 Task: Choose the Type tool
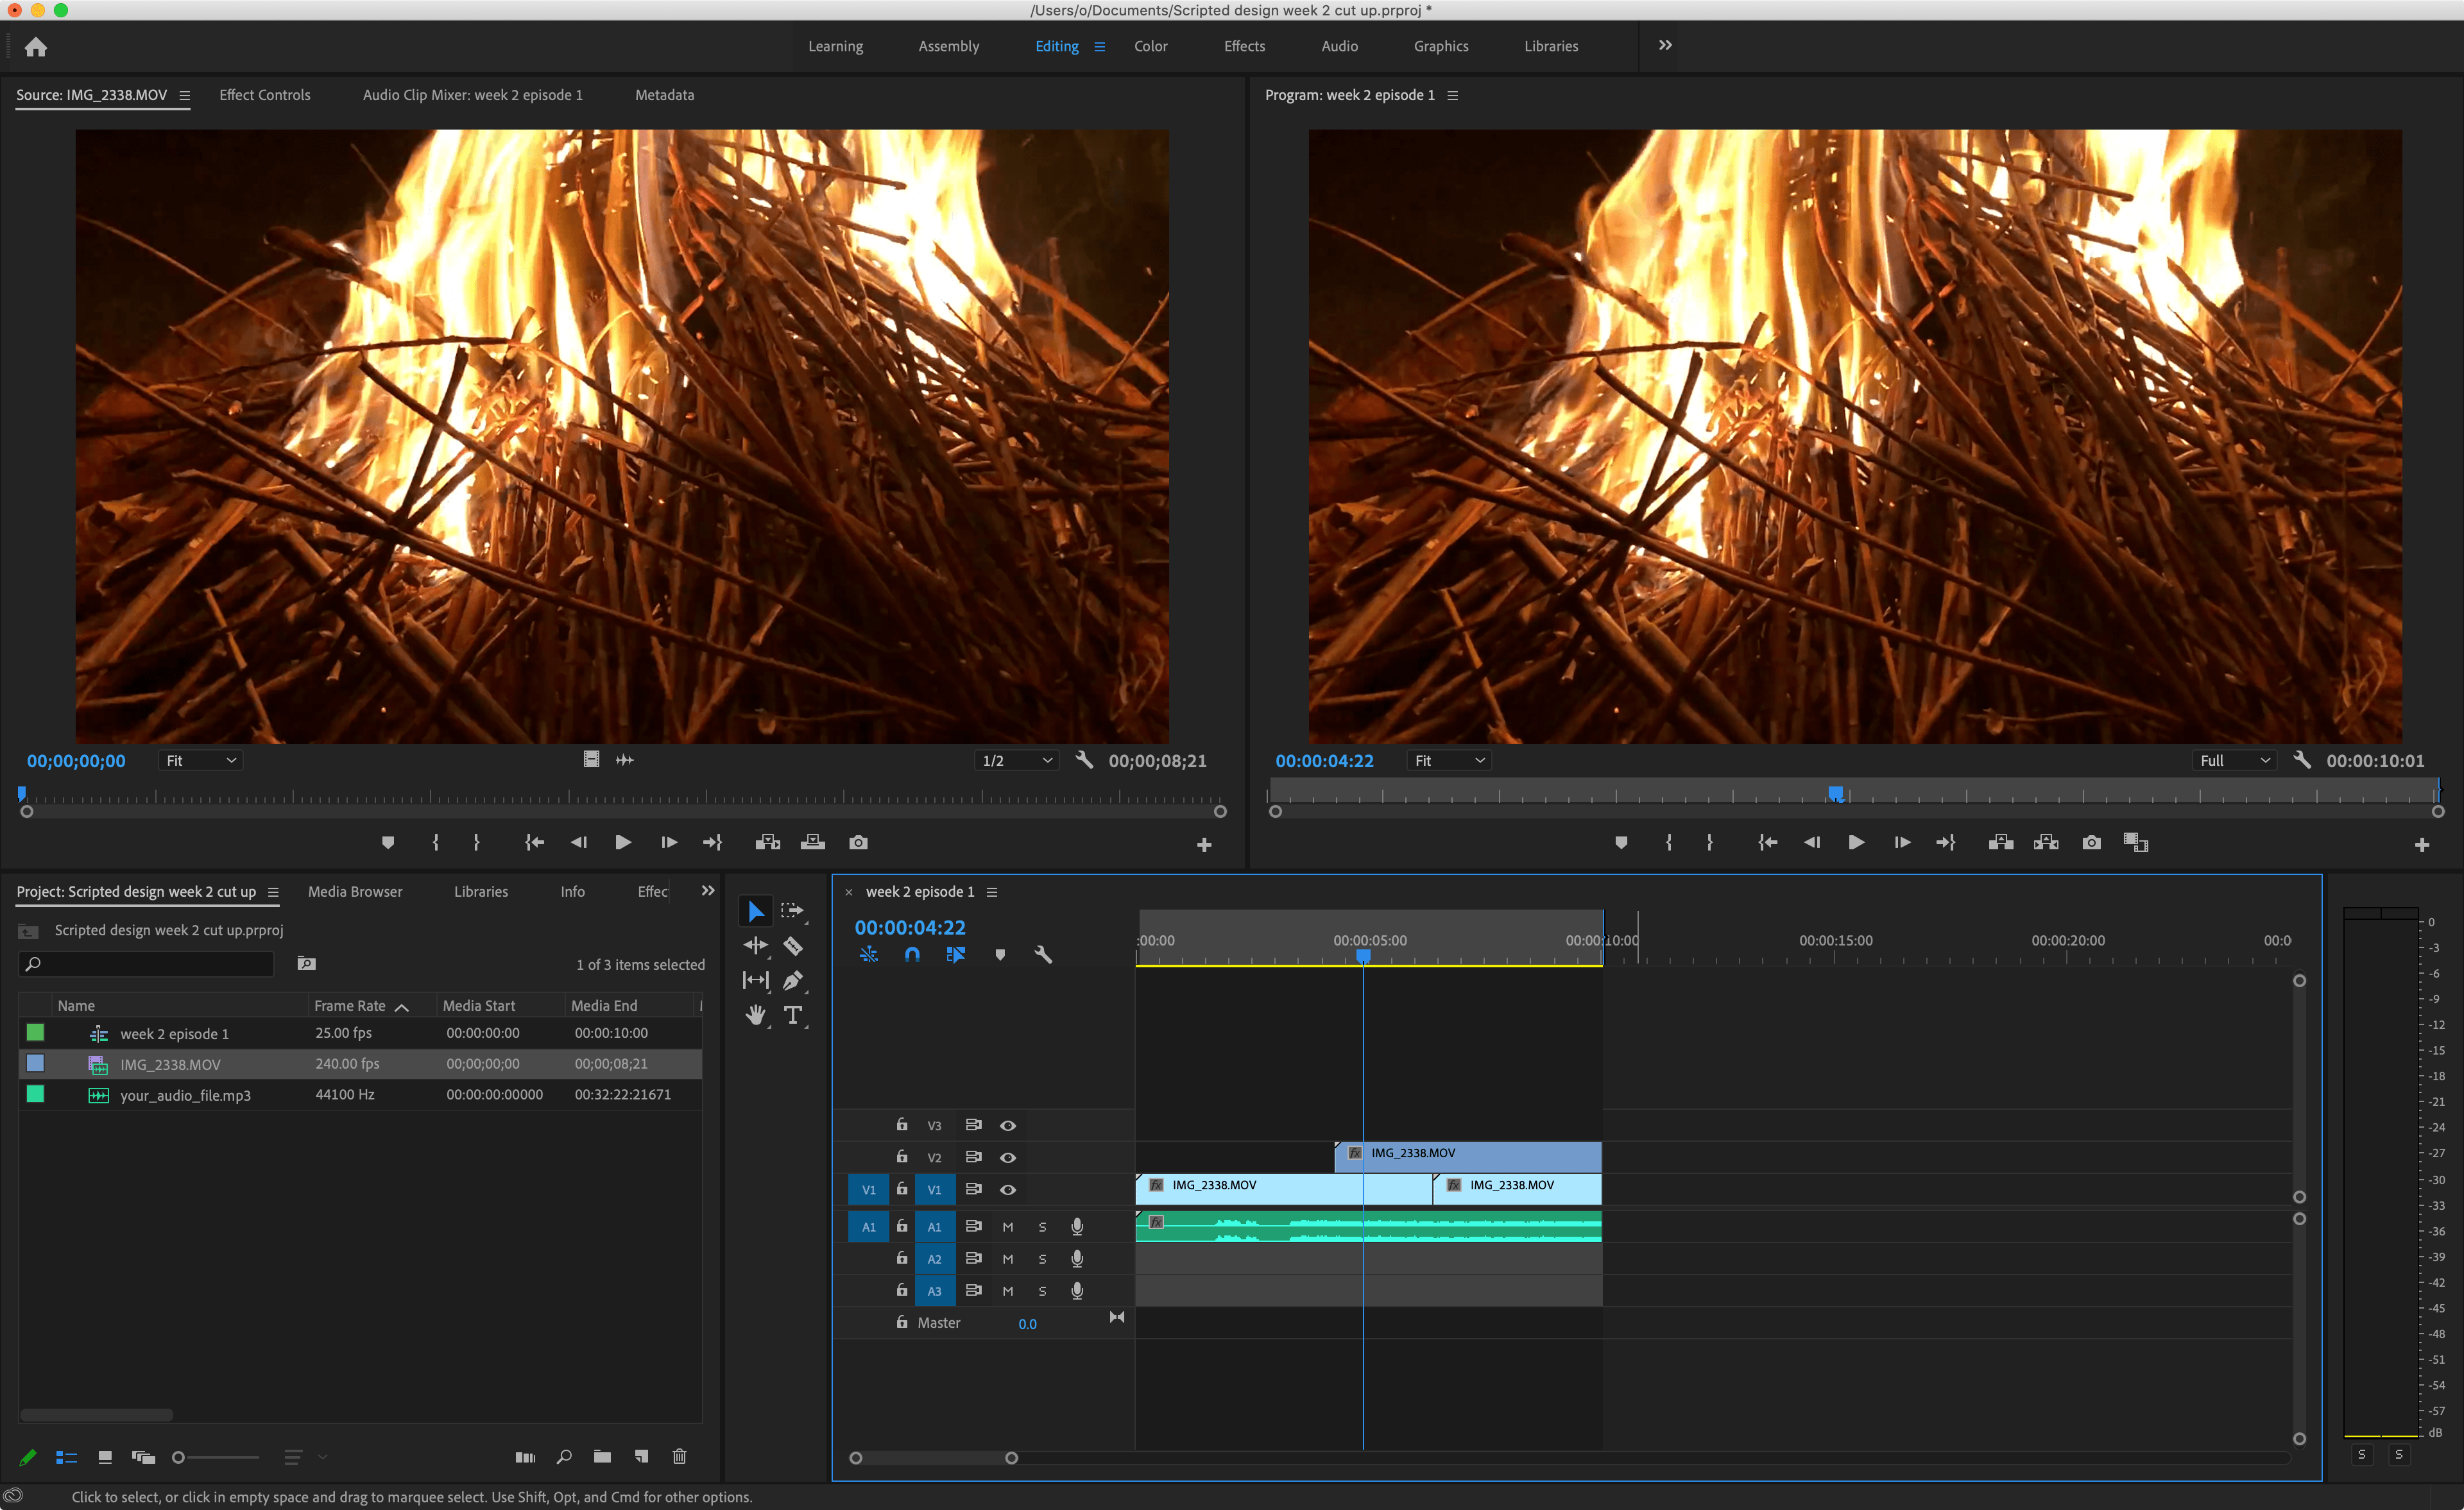[792, 1015]
